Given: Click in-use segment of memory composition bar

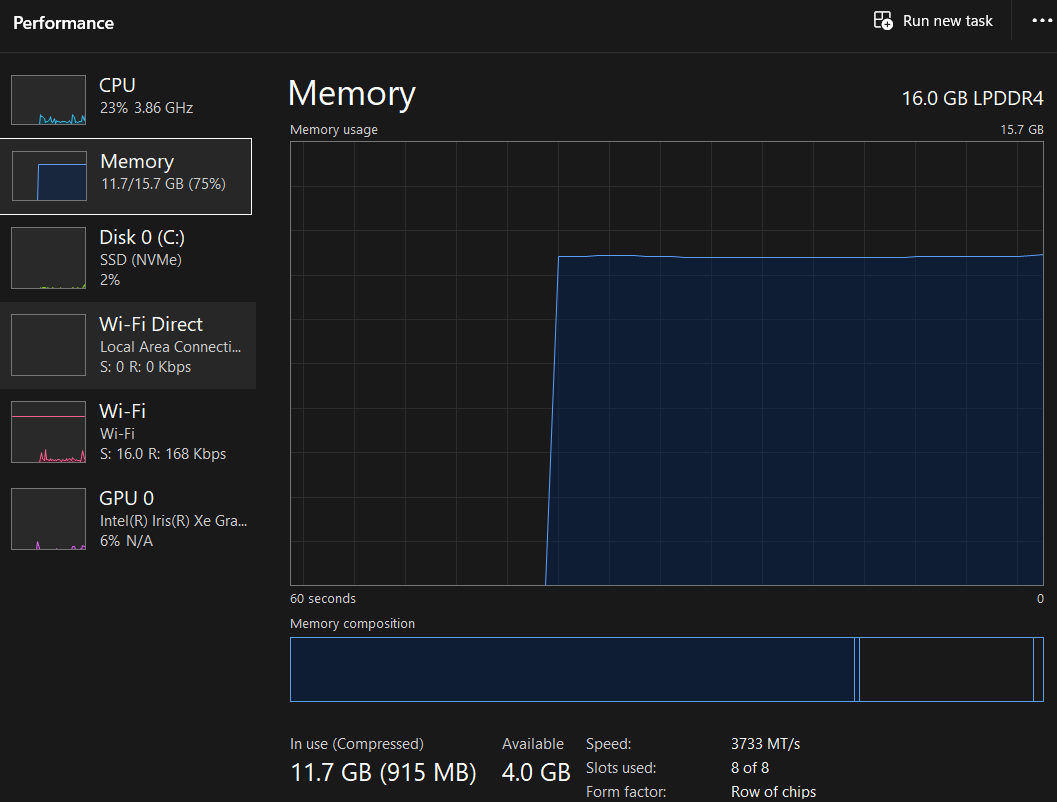Looking at the screenshot, I should [x=572, y=669].
